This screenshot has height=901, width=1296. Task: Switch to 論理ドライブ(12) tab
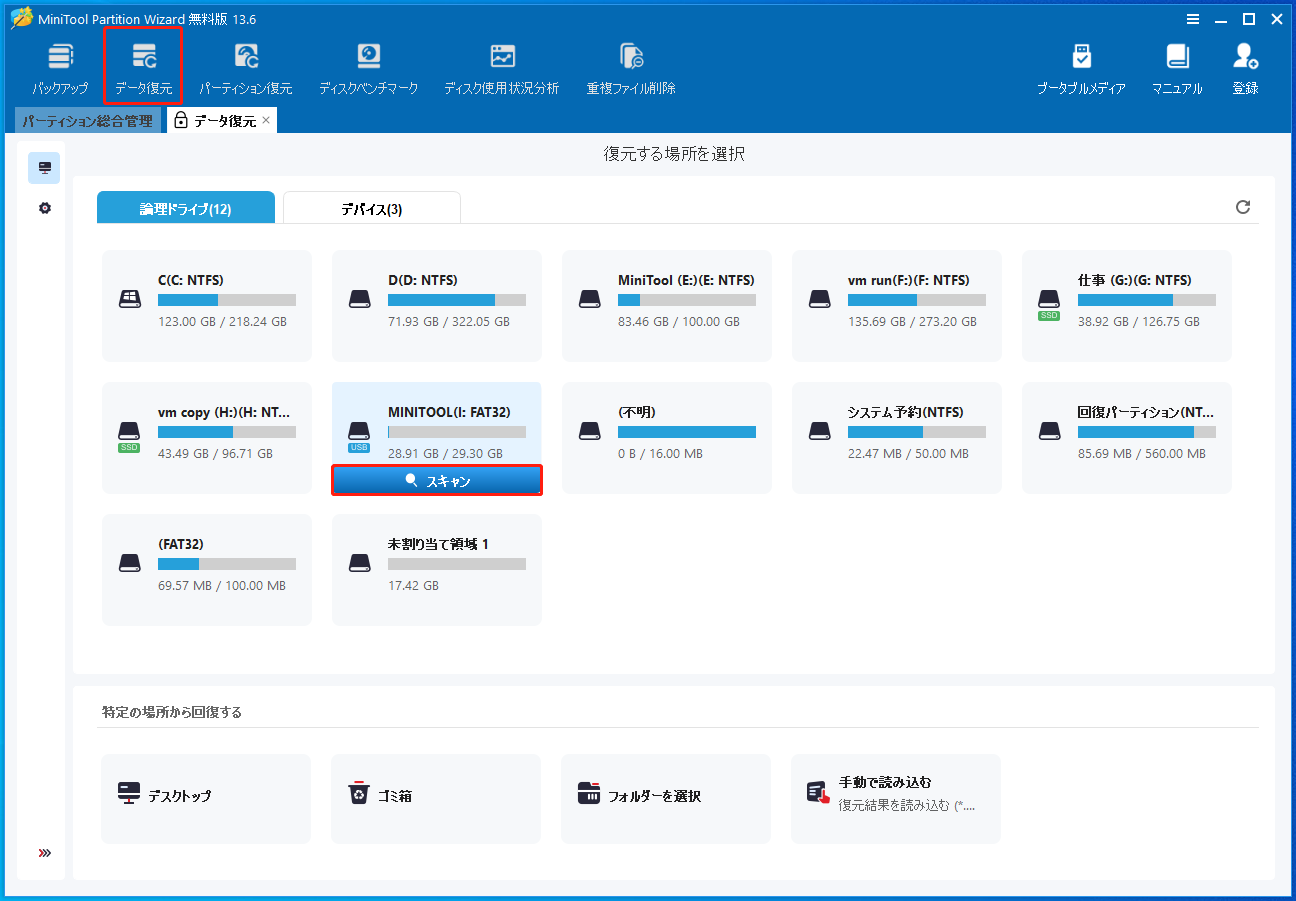186,208
